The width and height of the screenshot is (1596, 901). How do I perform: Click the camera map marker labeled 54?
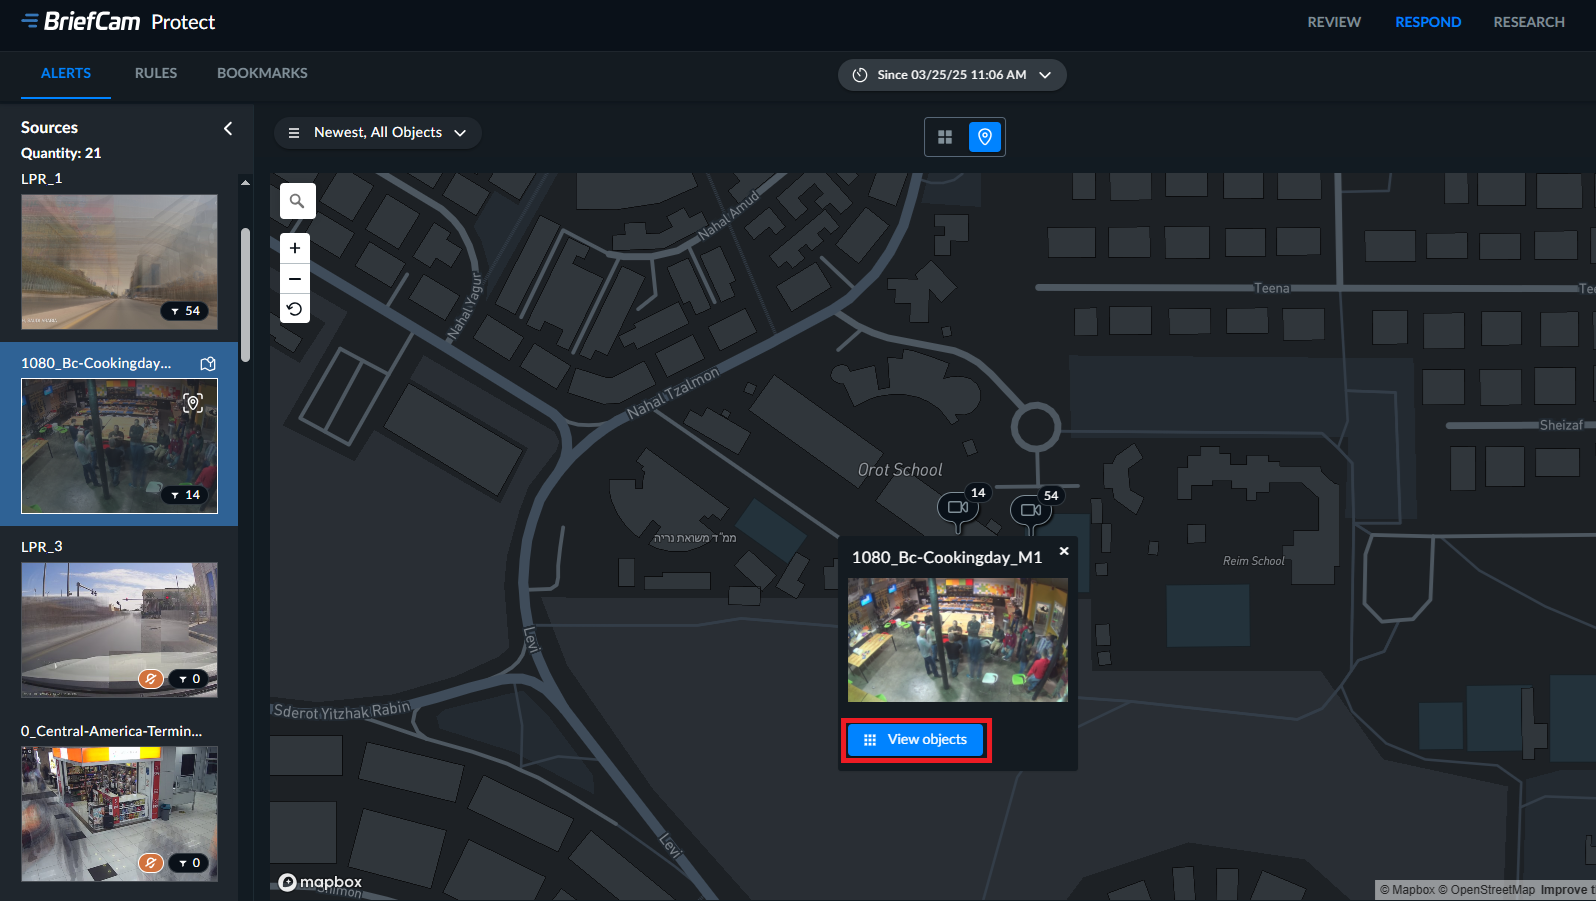[x=1031, y=510]
